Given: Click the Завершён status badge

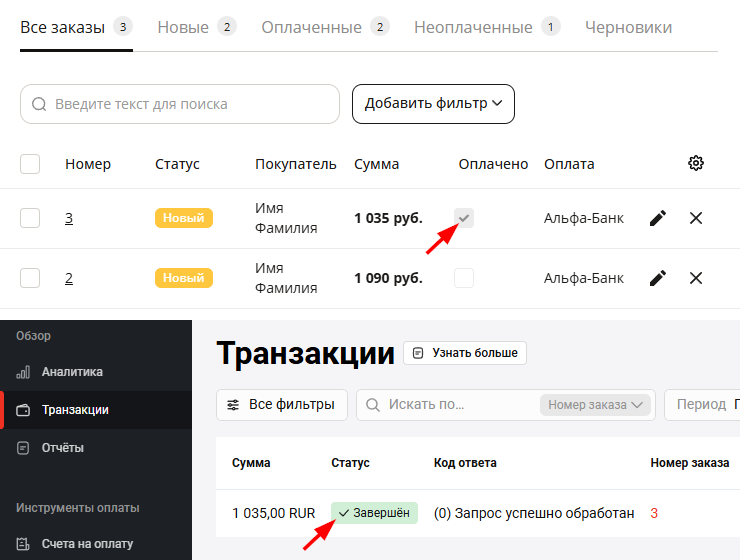Looking at the screenshot, I should [x=374, y=513].
